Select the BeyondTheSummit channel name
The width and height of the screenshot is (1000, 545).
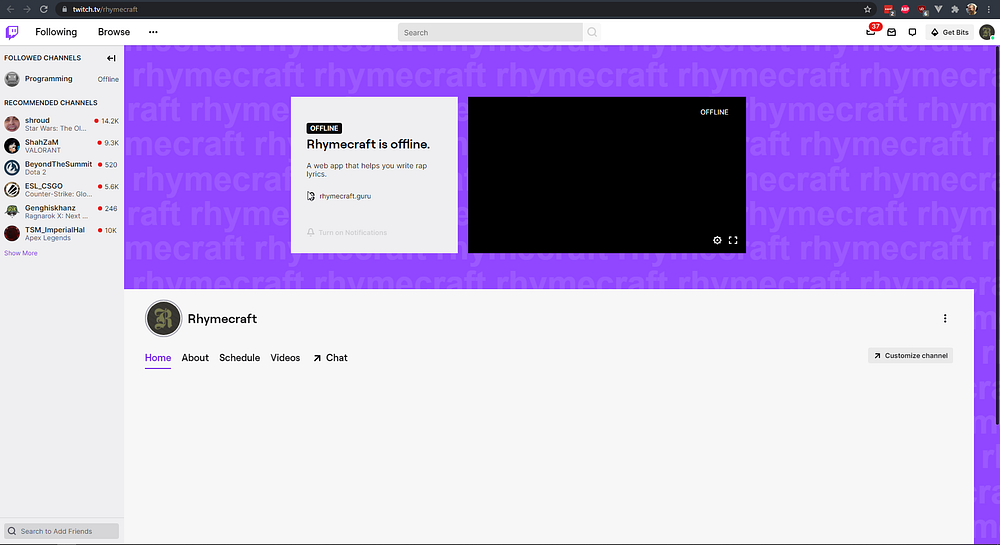[58, 164]
